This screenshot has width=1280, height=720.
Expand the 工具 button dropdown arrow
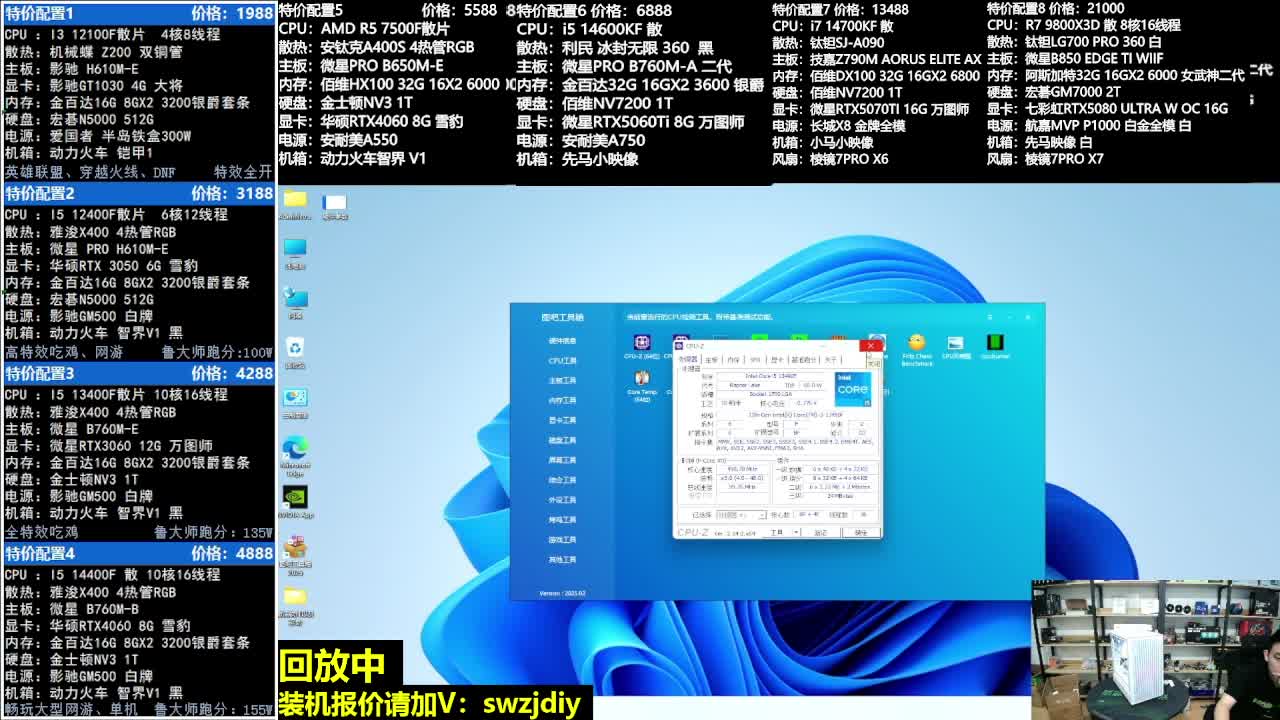796,532
